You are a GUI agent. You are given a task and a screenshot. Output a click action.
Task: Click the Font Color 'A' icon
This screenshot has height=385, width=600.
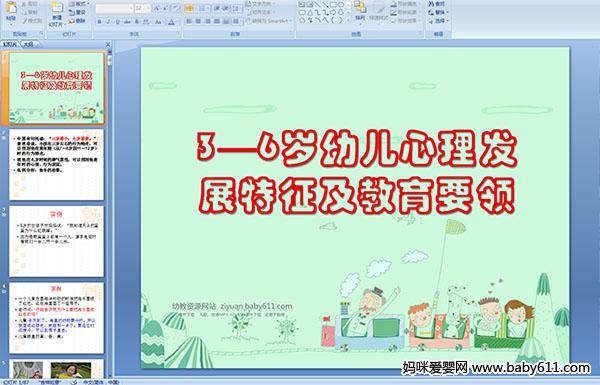(171, 22)
